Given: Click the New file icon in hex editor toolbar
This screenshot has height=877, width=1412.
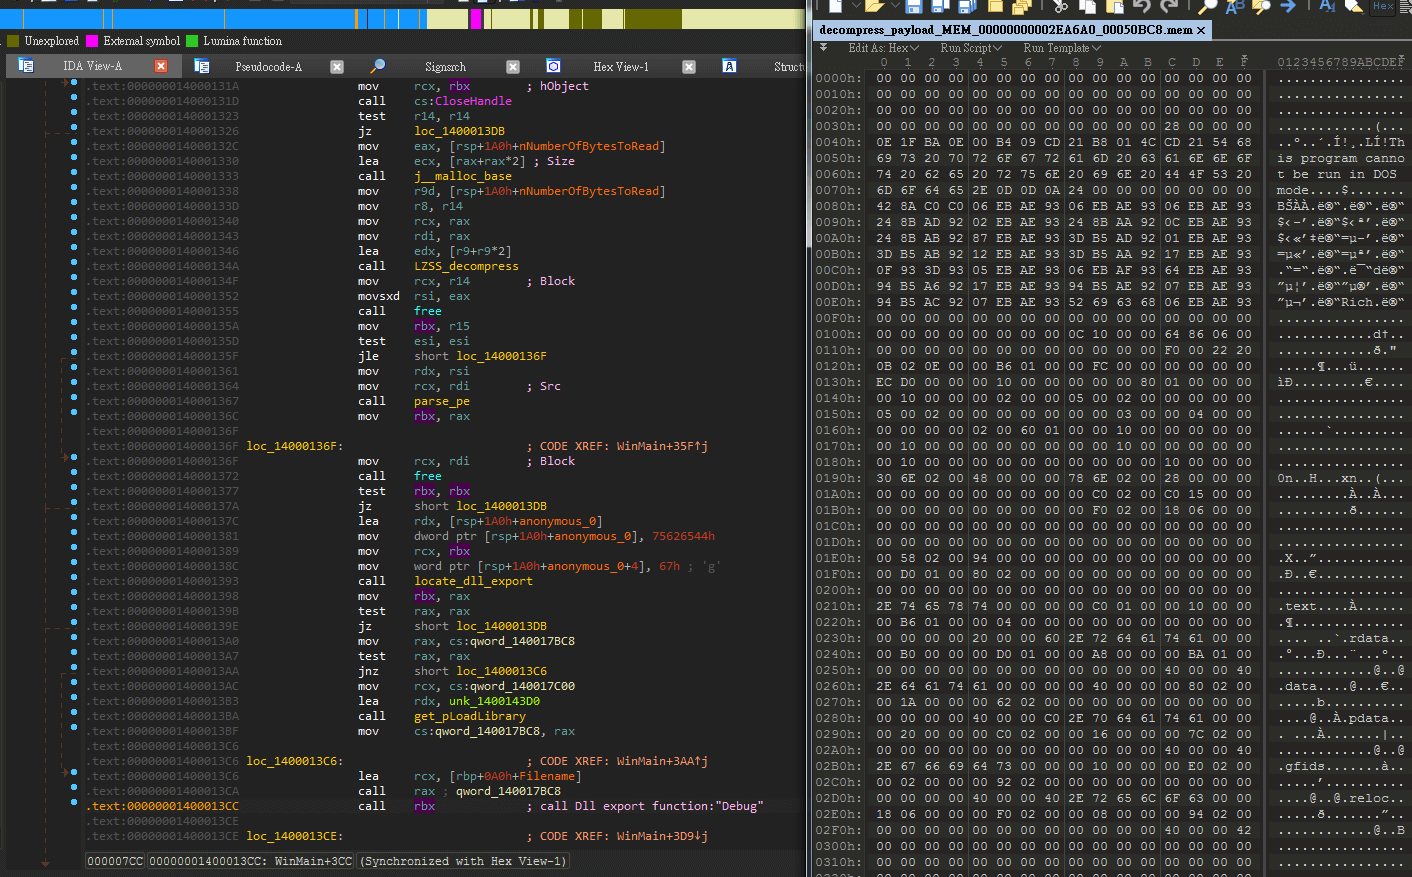Looking at the screenshot, I should tap(835, 6).
